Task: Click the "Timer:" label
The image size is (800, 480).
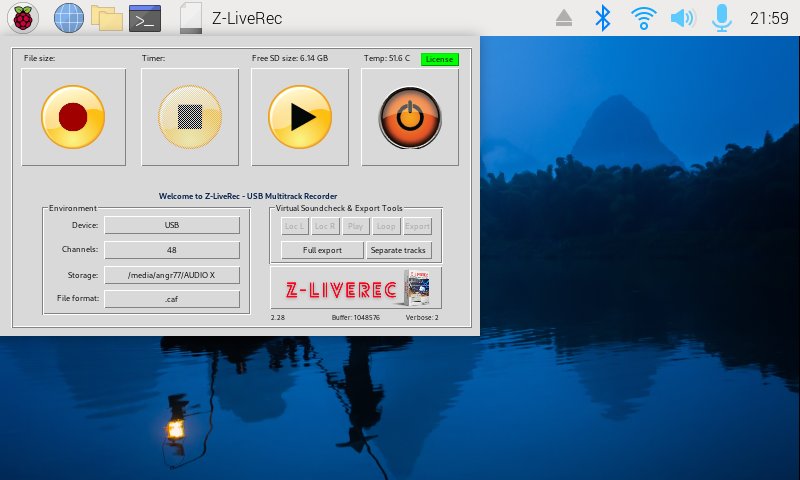Action: tap(154, 58)
